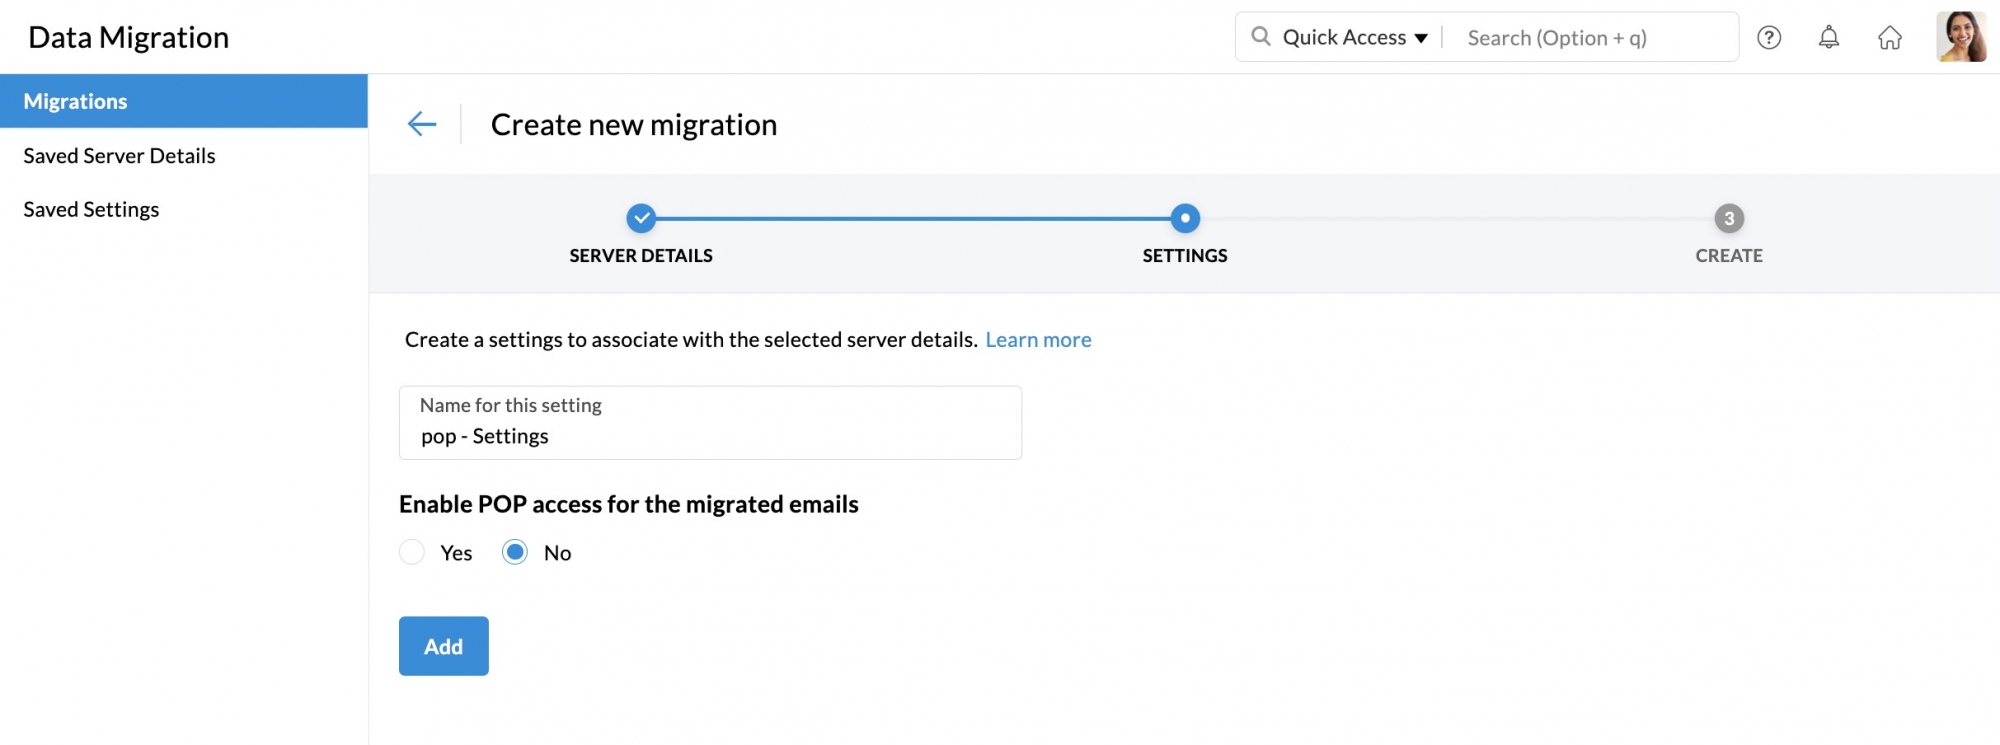Open the user profile avatar
Viewport: 2000px width, 745px height.
pos(1960,37)
